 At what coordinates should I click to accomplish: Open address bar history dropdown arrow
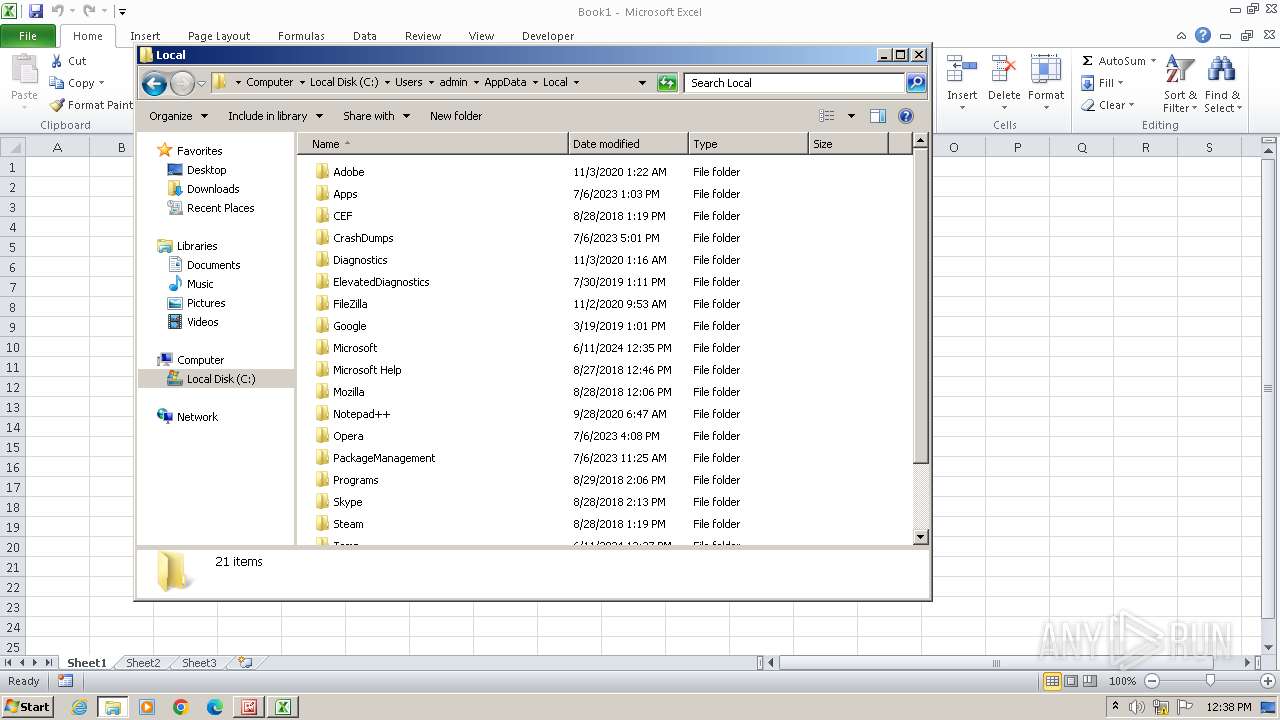click(642, 83)
